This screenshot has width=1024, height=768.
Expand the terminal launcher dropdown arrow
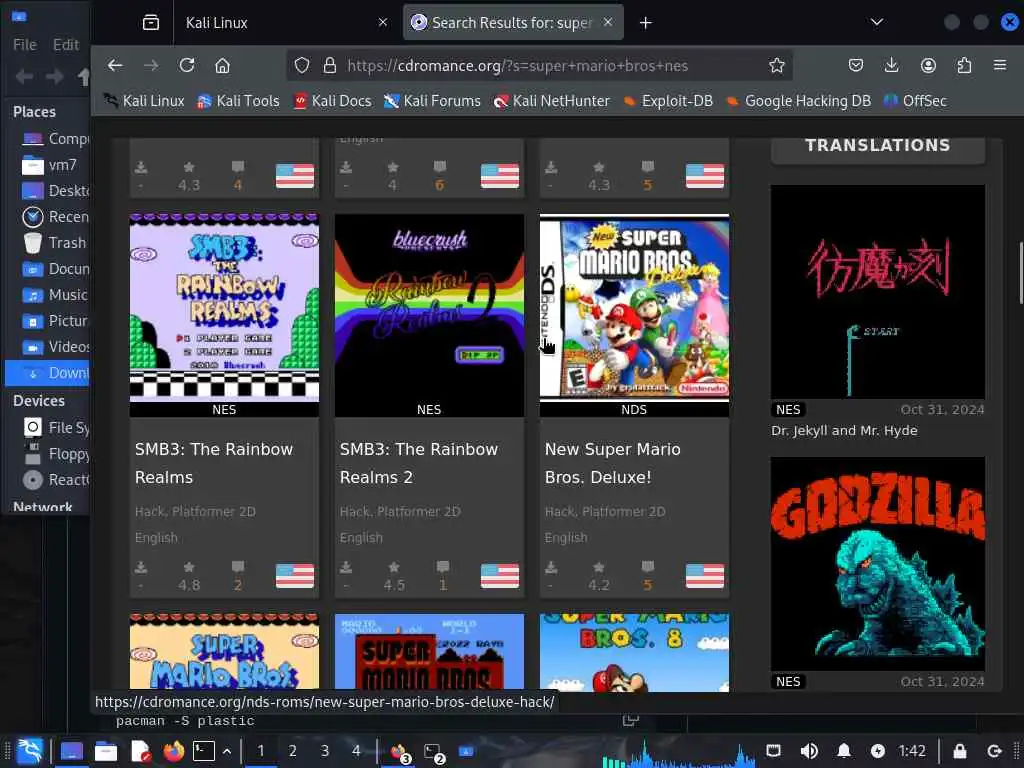227,751
